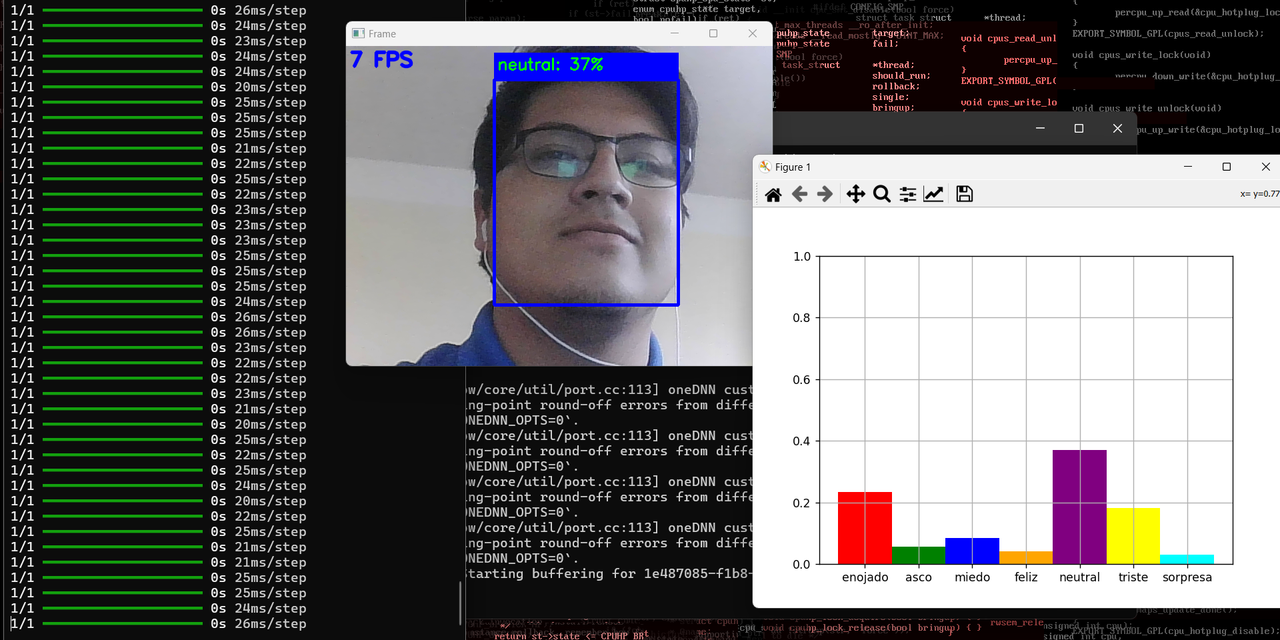This screenshot has width=1280, height=640.
Task: Click the Frame window title icon
Action: [x=358, y=33]
